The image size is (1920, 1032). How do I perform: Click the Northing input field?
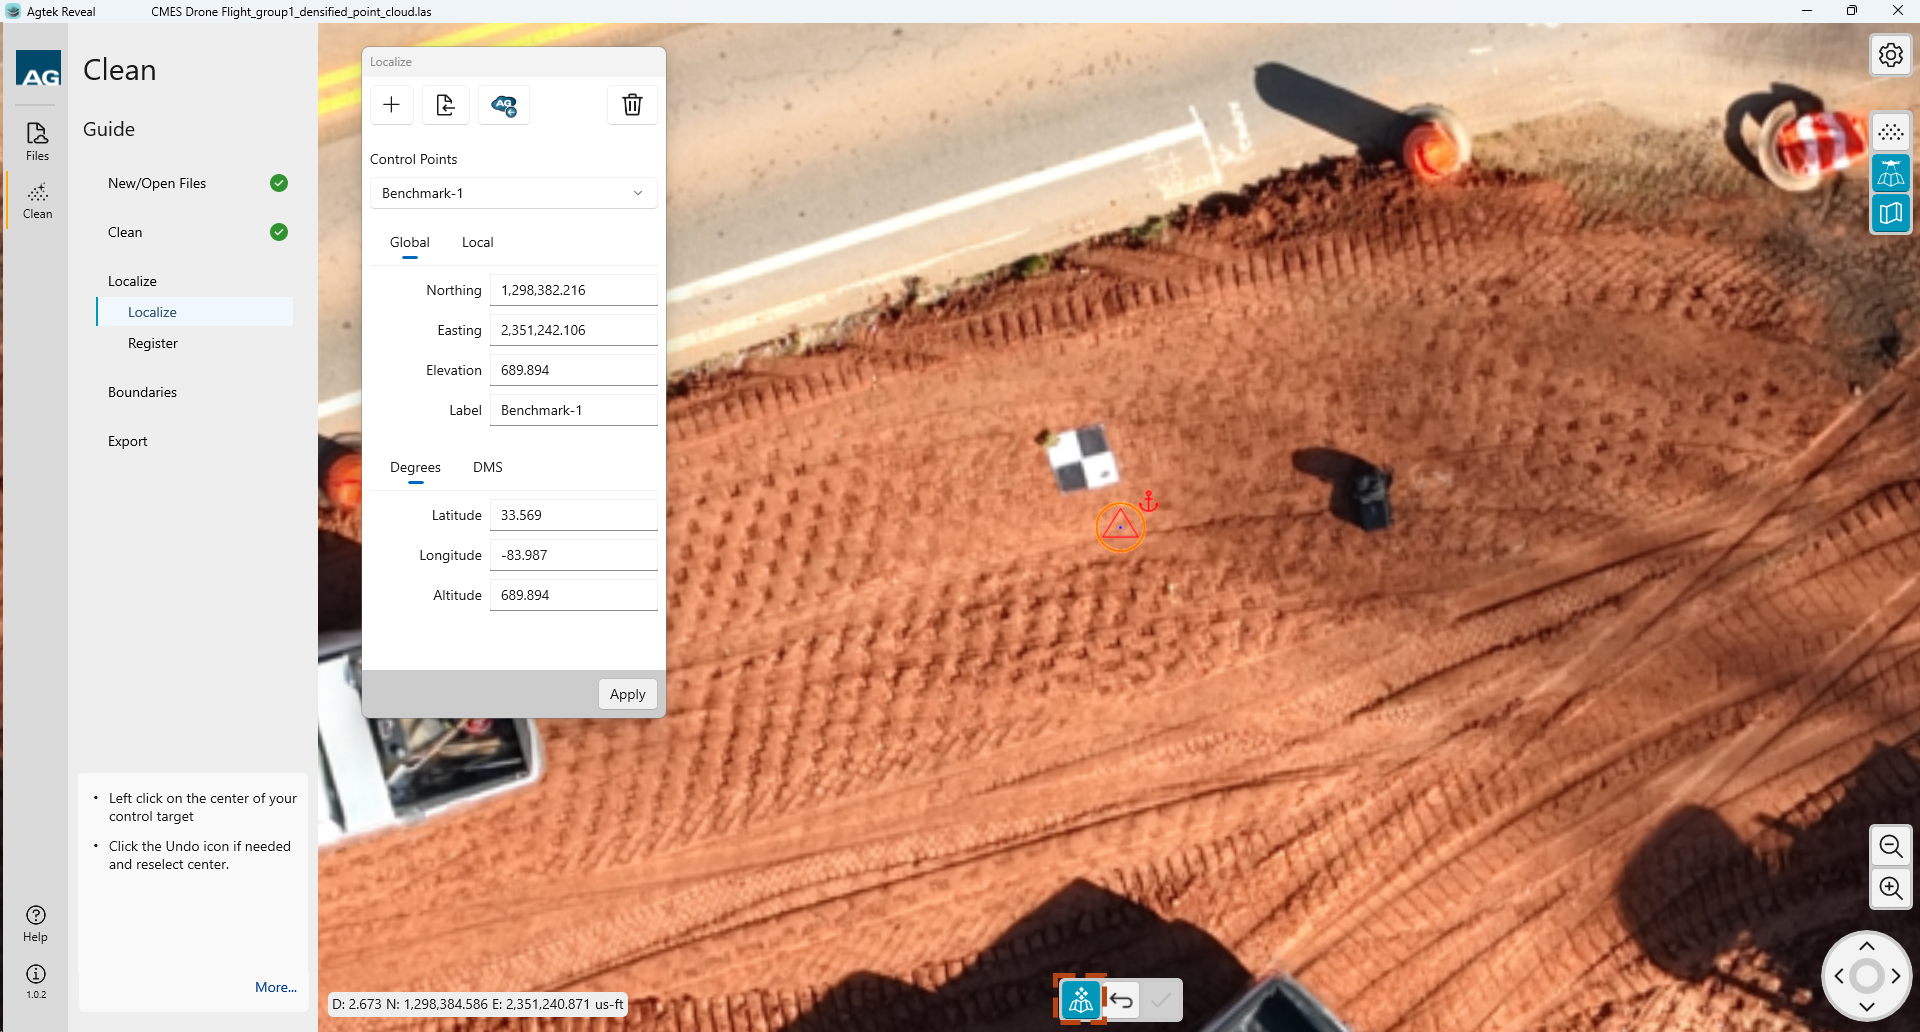pos(573,290)
